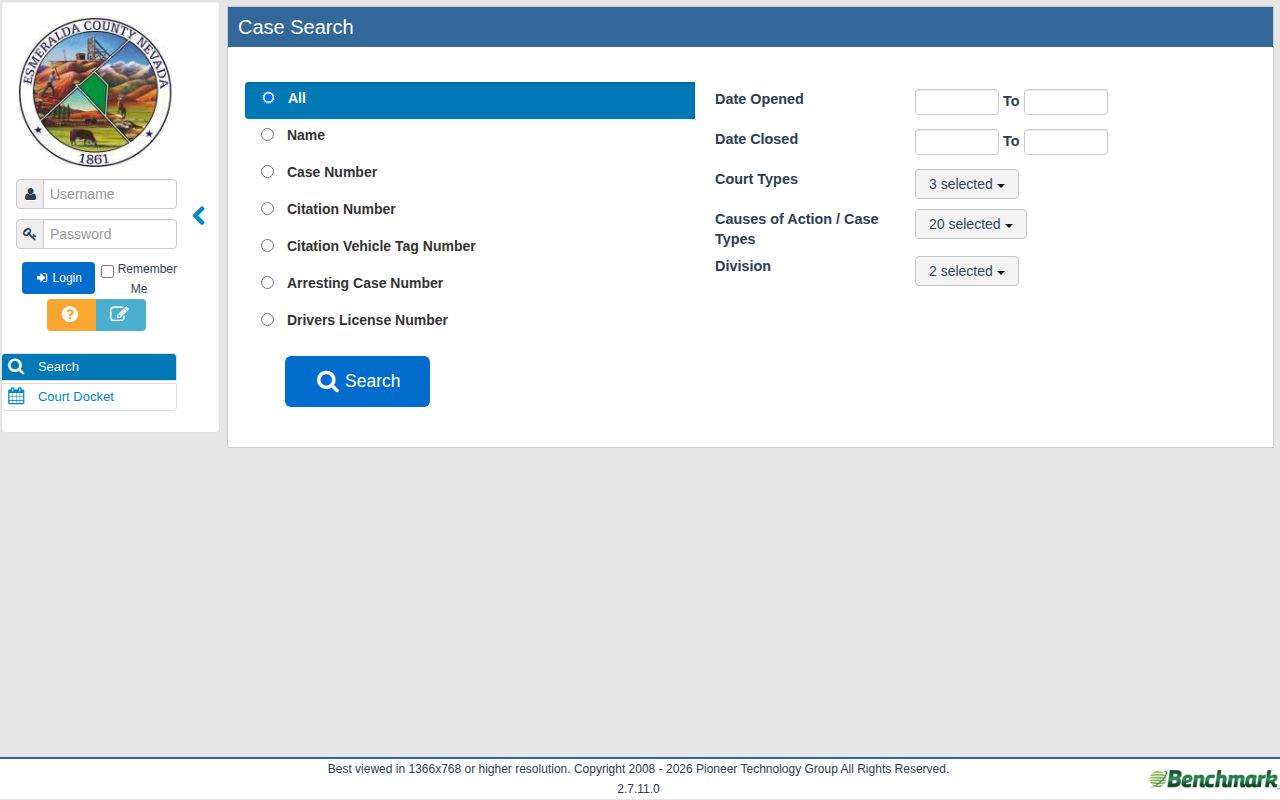
Task: Open help with the orange question mark icon
Action: pos(71,314)
